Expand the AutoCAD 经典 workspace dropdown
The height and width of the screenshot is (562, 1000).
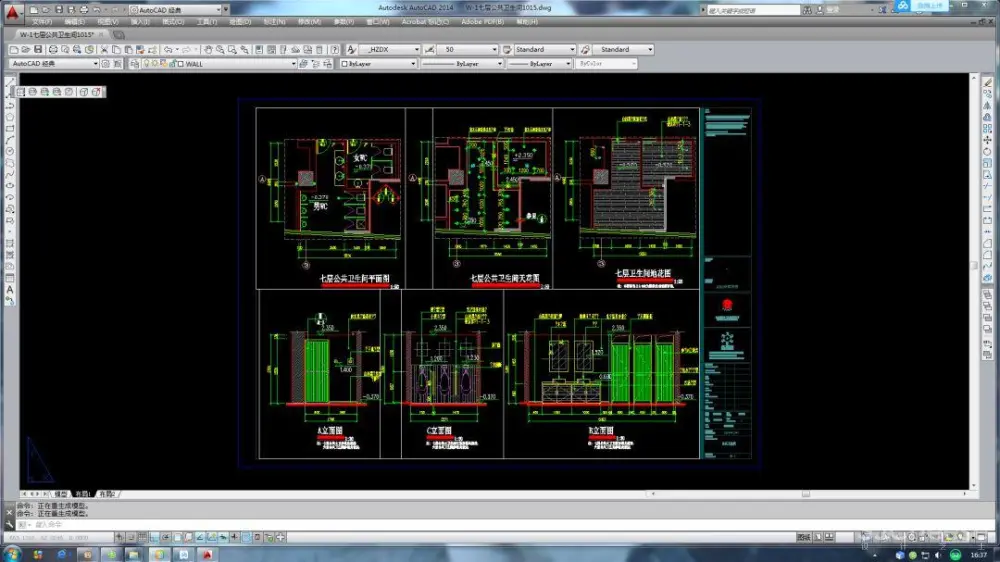point(96,63)
